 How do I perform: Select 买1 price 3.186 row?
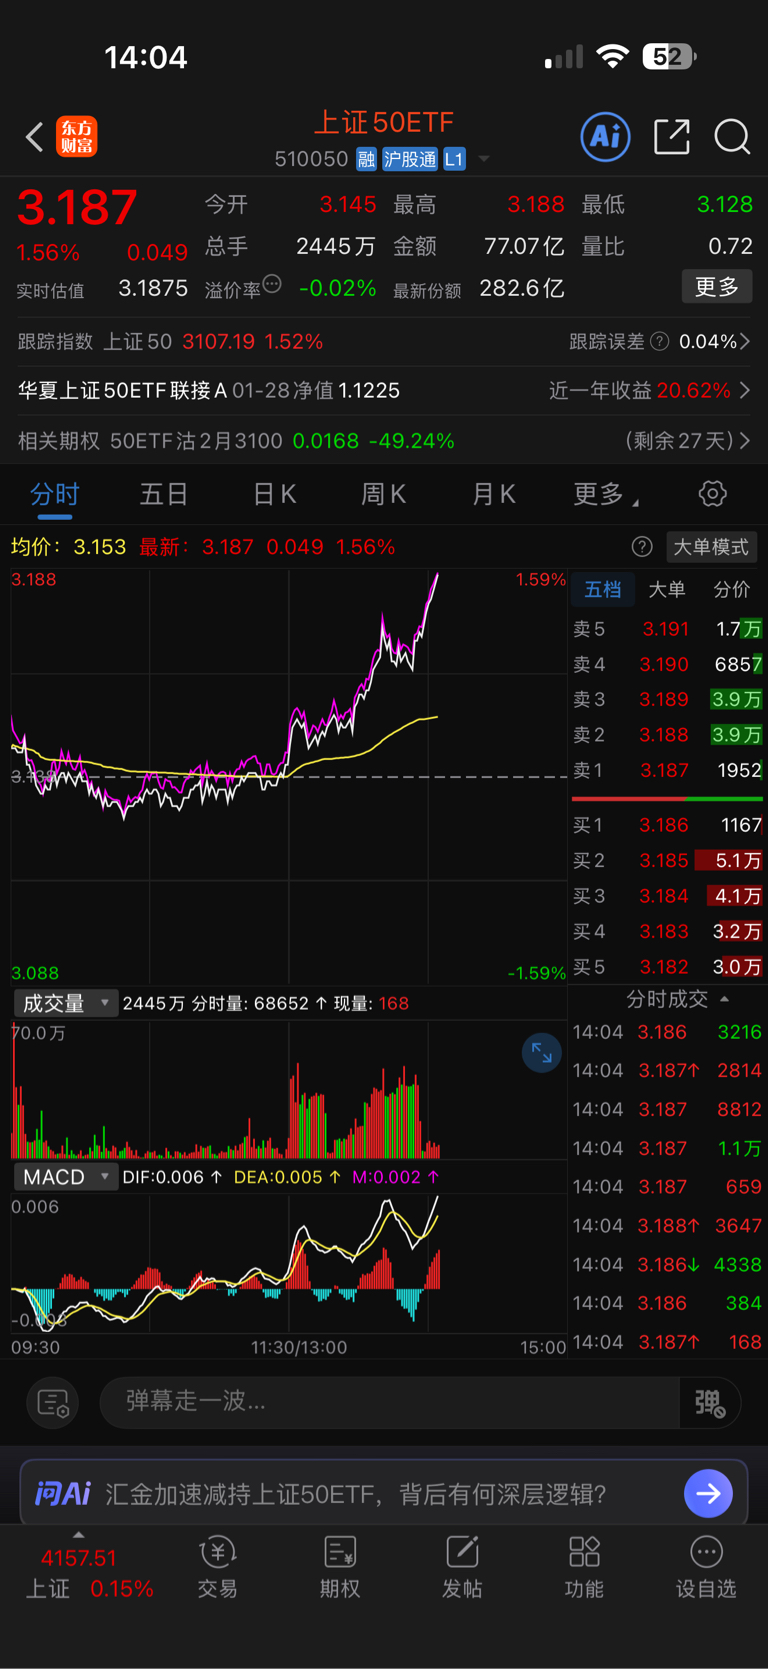tap(667, 825)
